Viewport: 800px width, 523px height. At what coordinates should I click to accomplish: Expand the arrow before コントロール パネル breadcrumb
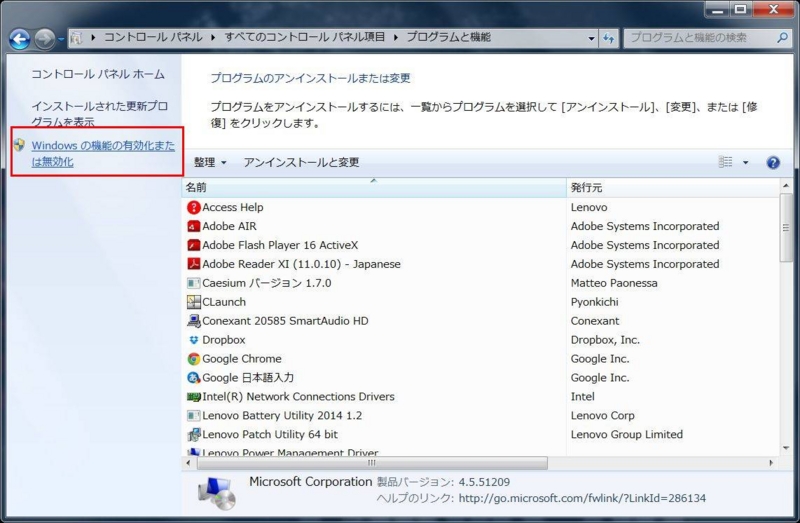pos(93,37)
